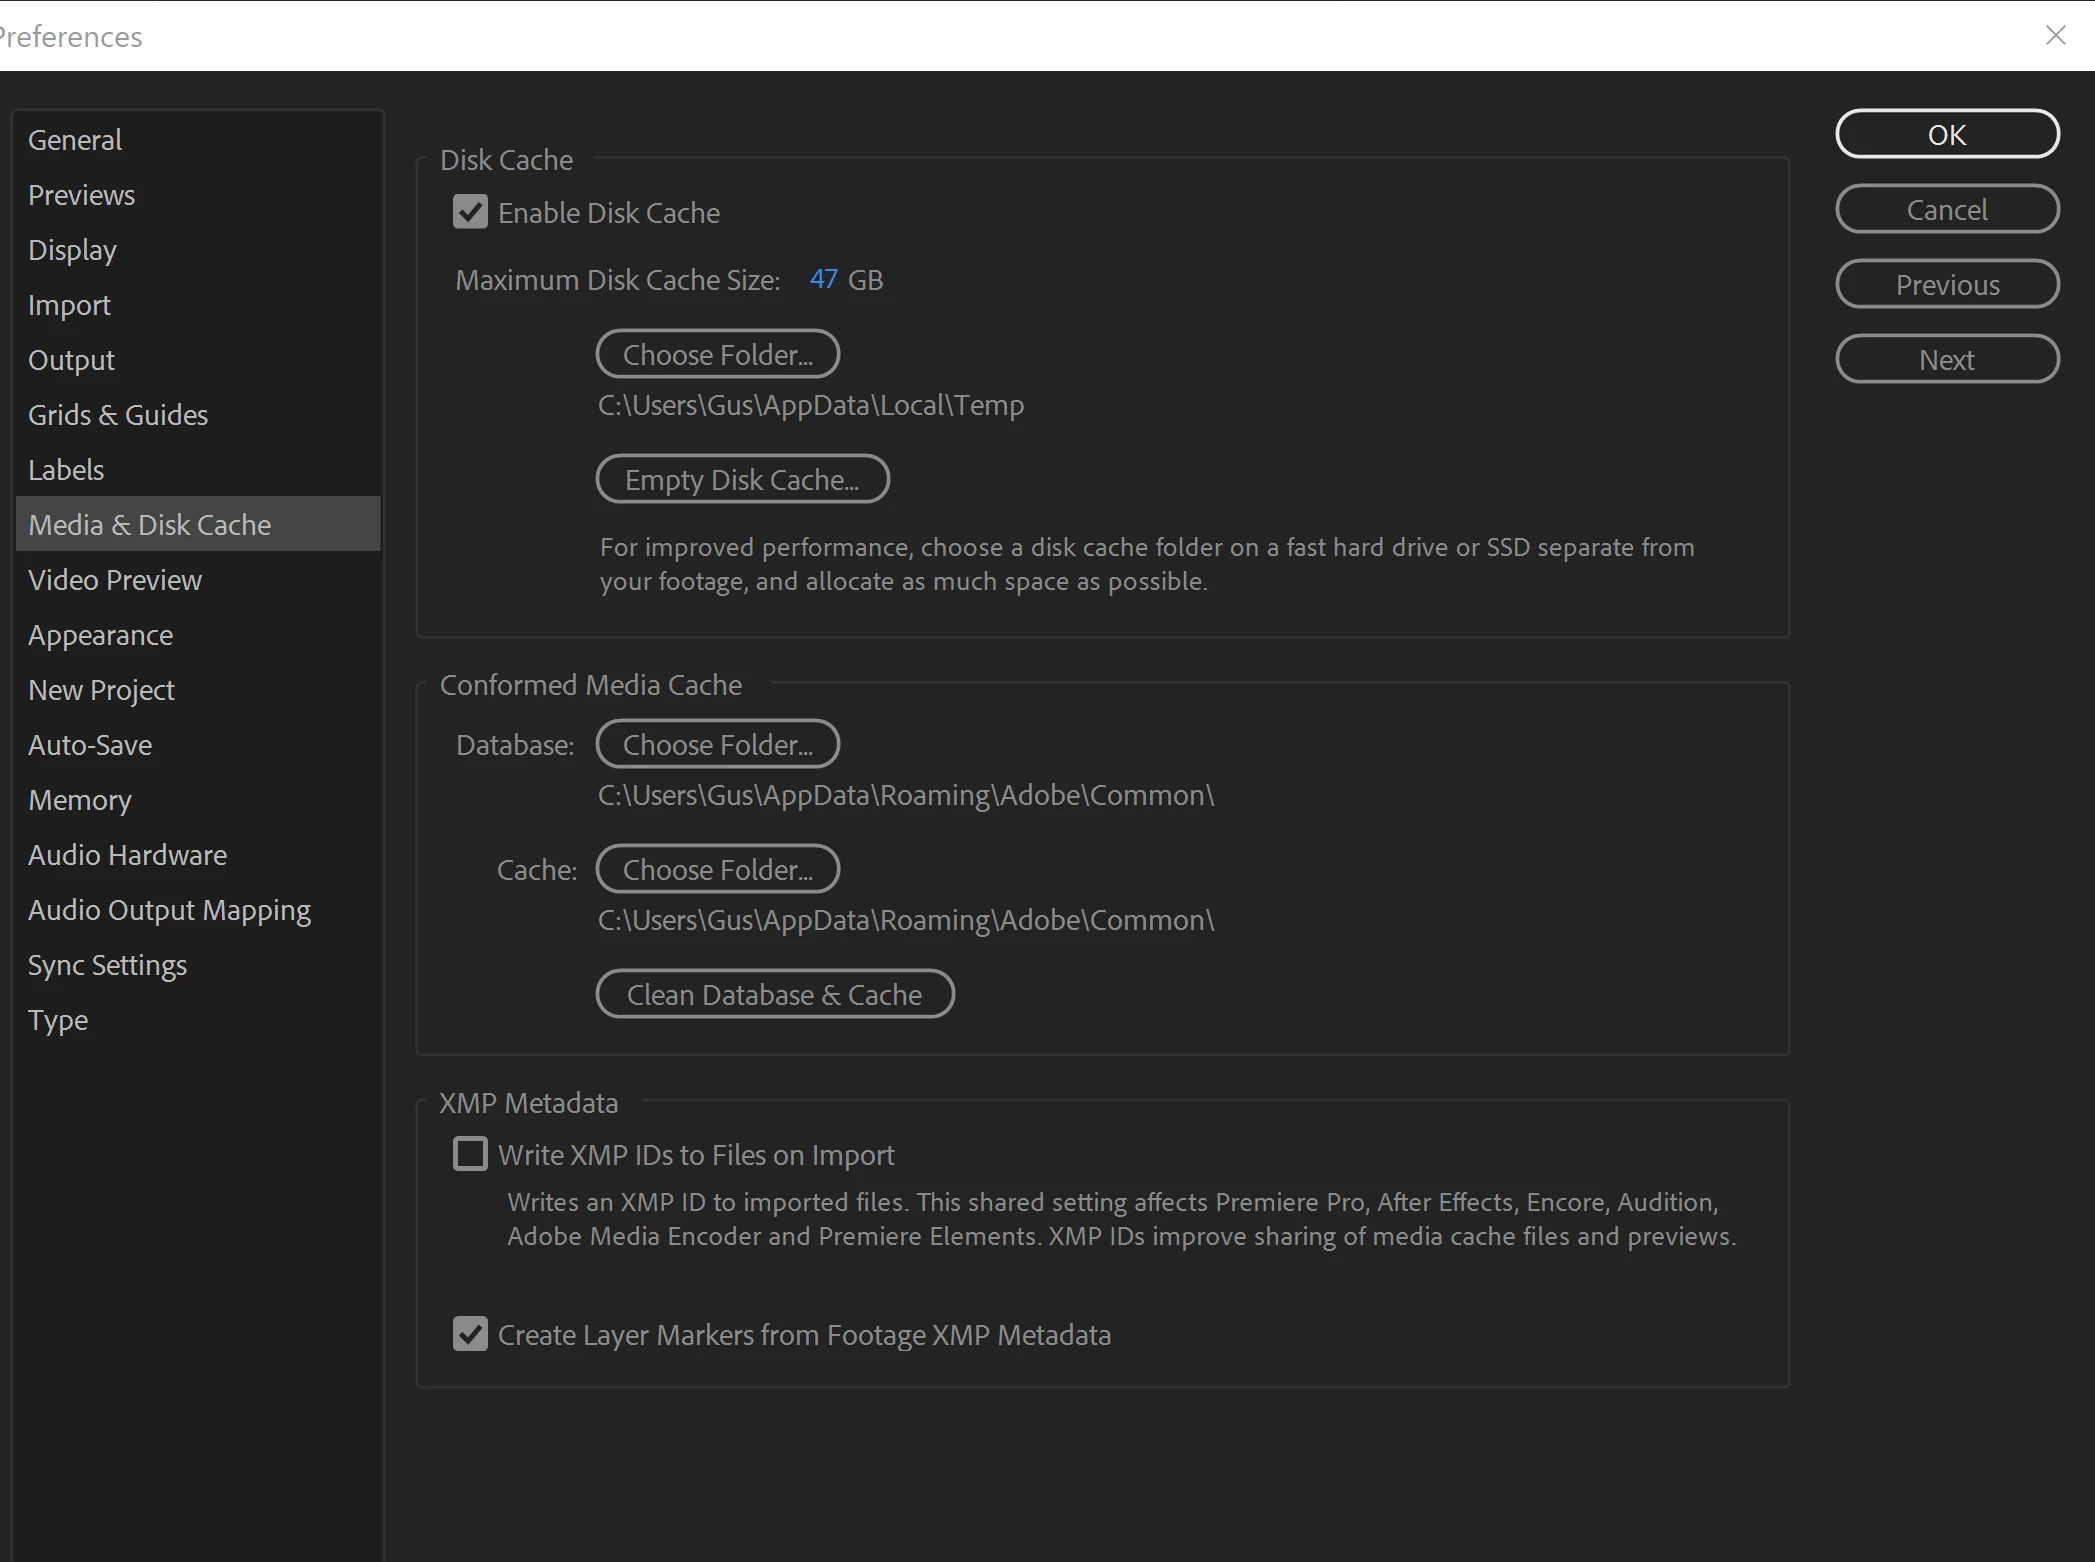
Task: Click Clean Database & Cache button
Action: click(x=774, y=995)
